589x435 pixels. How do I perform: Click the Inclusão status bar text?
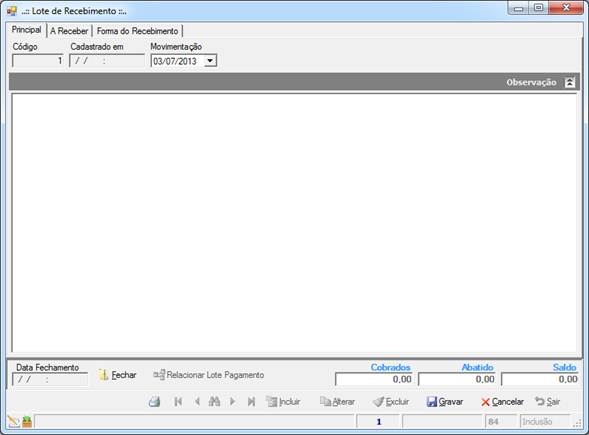point(537,421)
